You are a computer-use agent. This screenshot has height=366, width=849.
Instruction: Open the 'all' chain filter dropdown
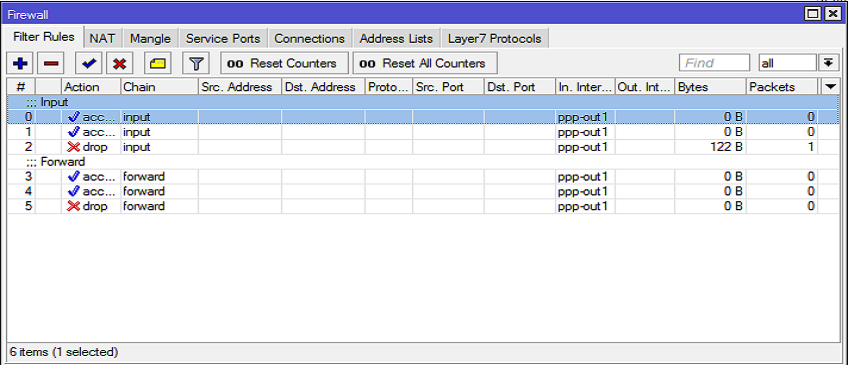[787, 63]
